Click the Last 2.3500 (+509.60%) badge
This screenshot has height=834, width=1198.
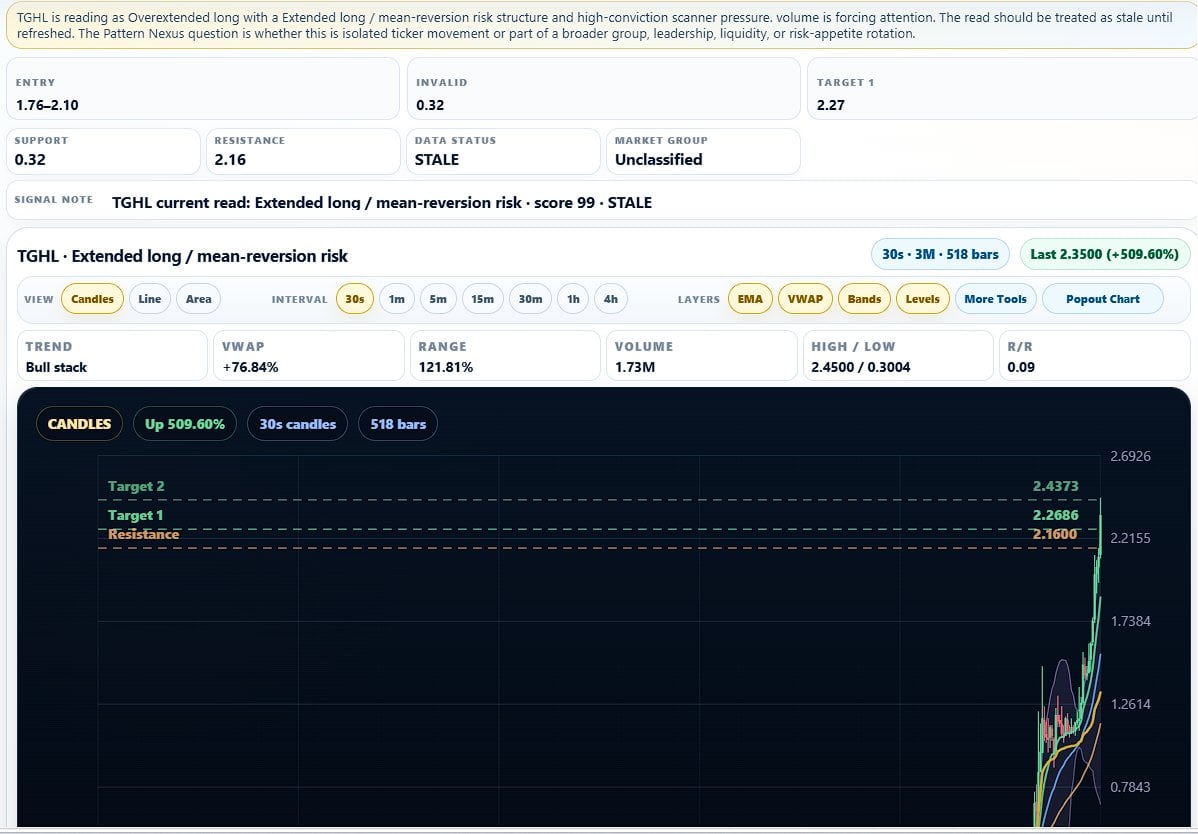(1105, 254)
